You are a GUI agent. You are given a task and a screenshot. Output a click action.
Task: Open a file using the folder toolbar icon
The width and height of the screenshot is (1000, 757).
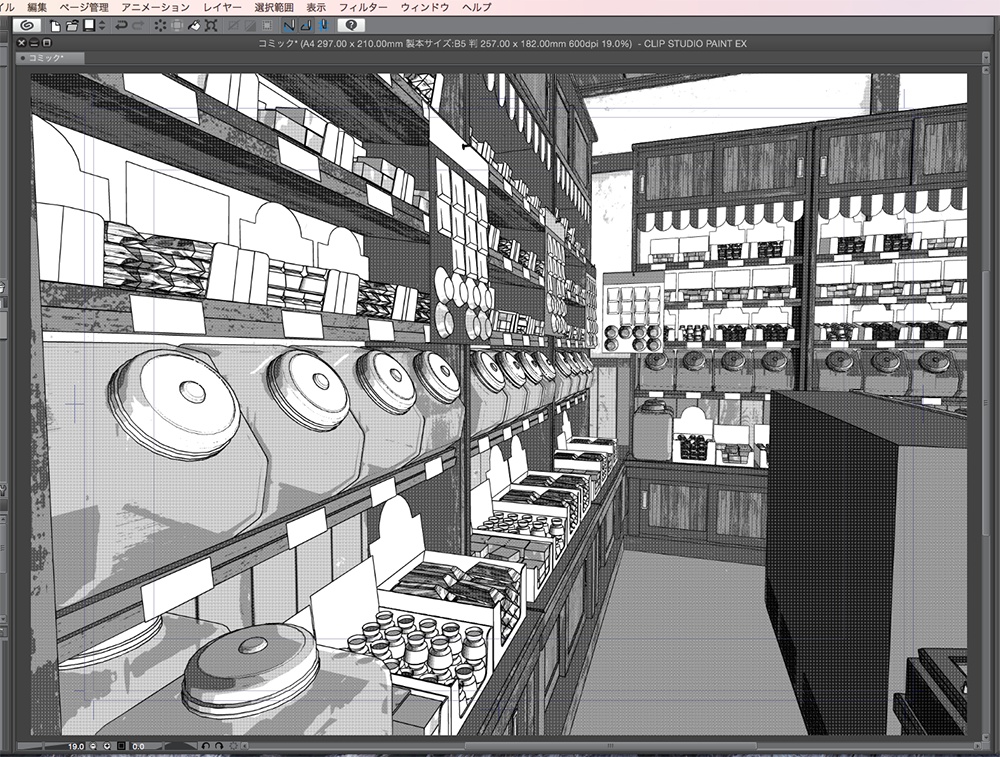[x=71, y=27]
